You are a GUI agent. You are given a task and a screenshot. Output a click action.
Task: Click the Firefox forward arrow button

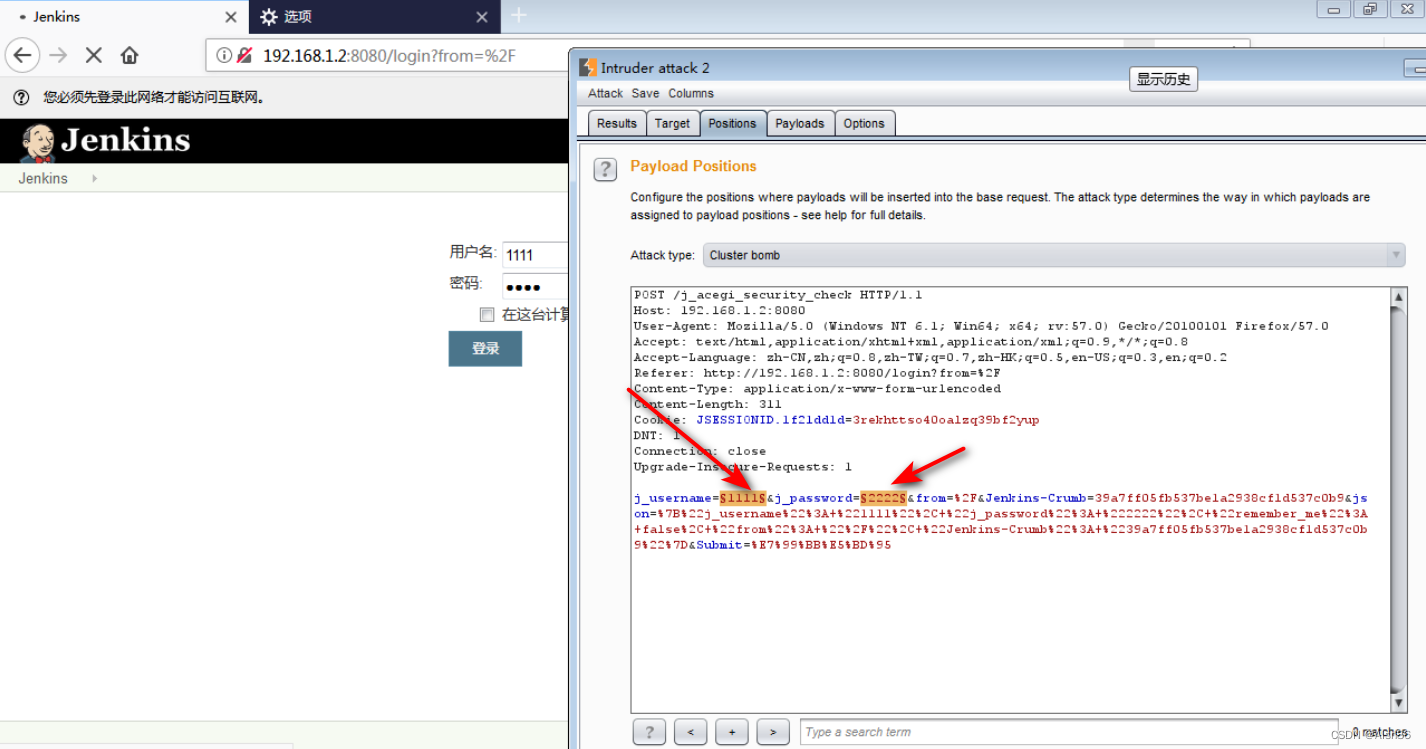58,55
